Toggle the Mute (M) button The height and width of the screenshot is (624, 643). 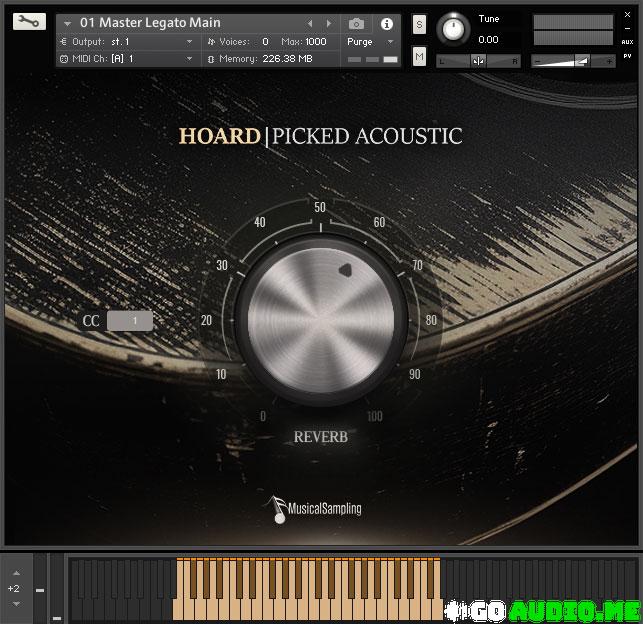[x=419, y=57]
